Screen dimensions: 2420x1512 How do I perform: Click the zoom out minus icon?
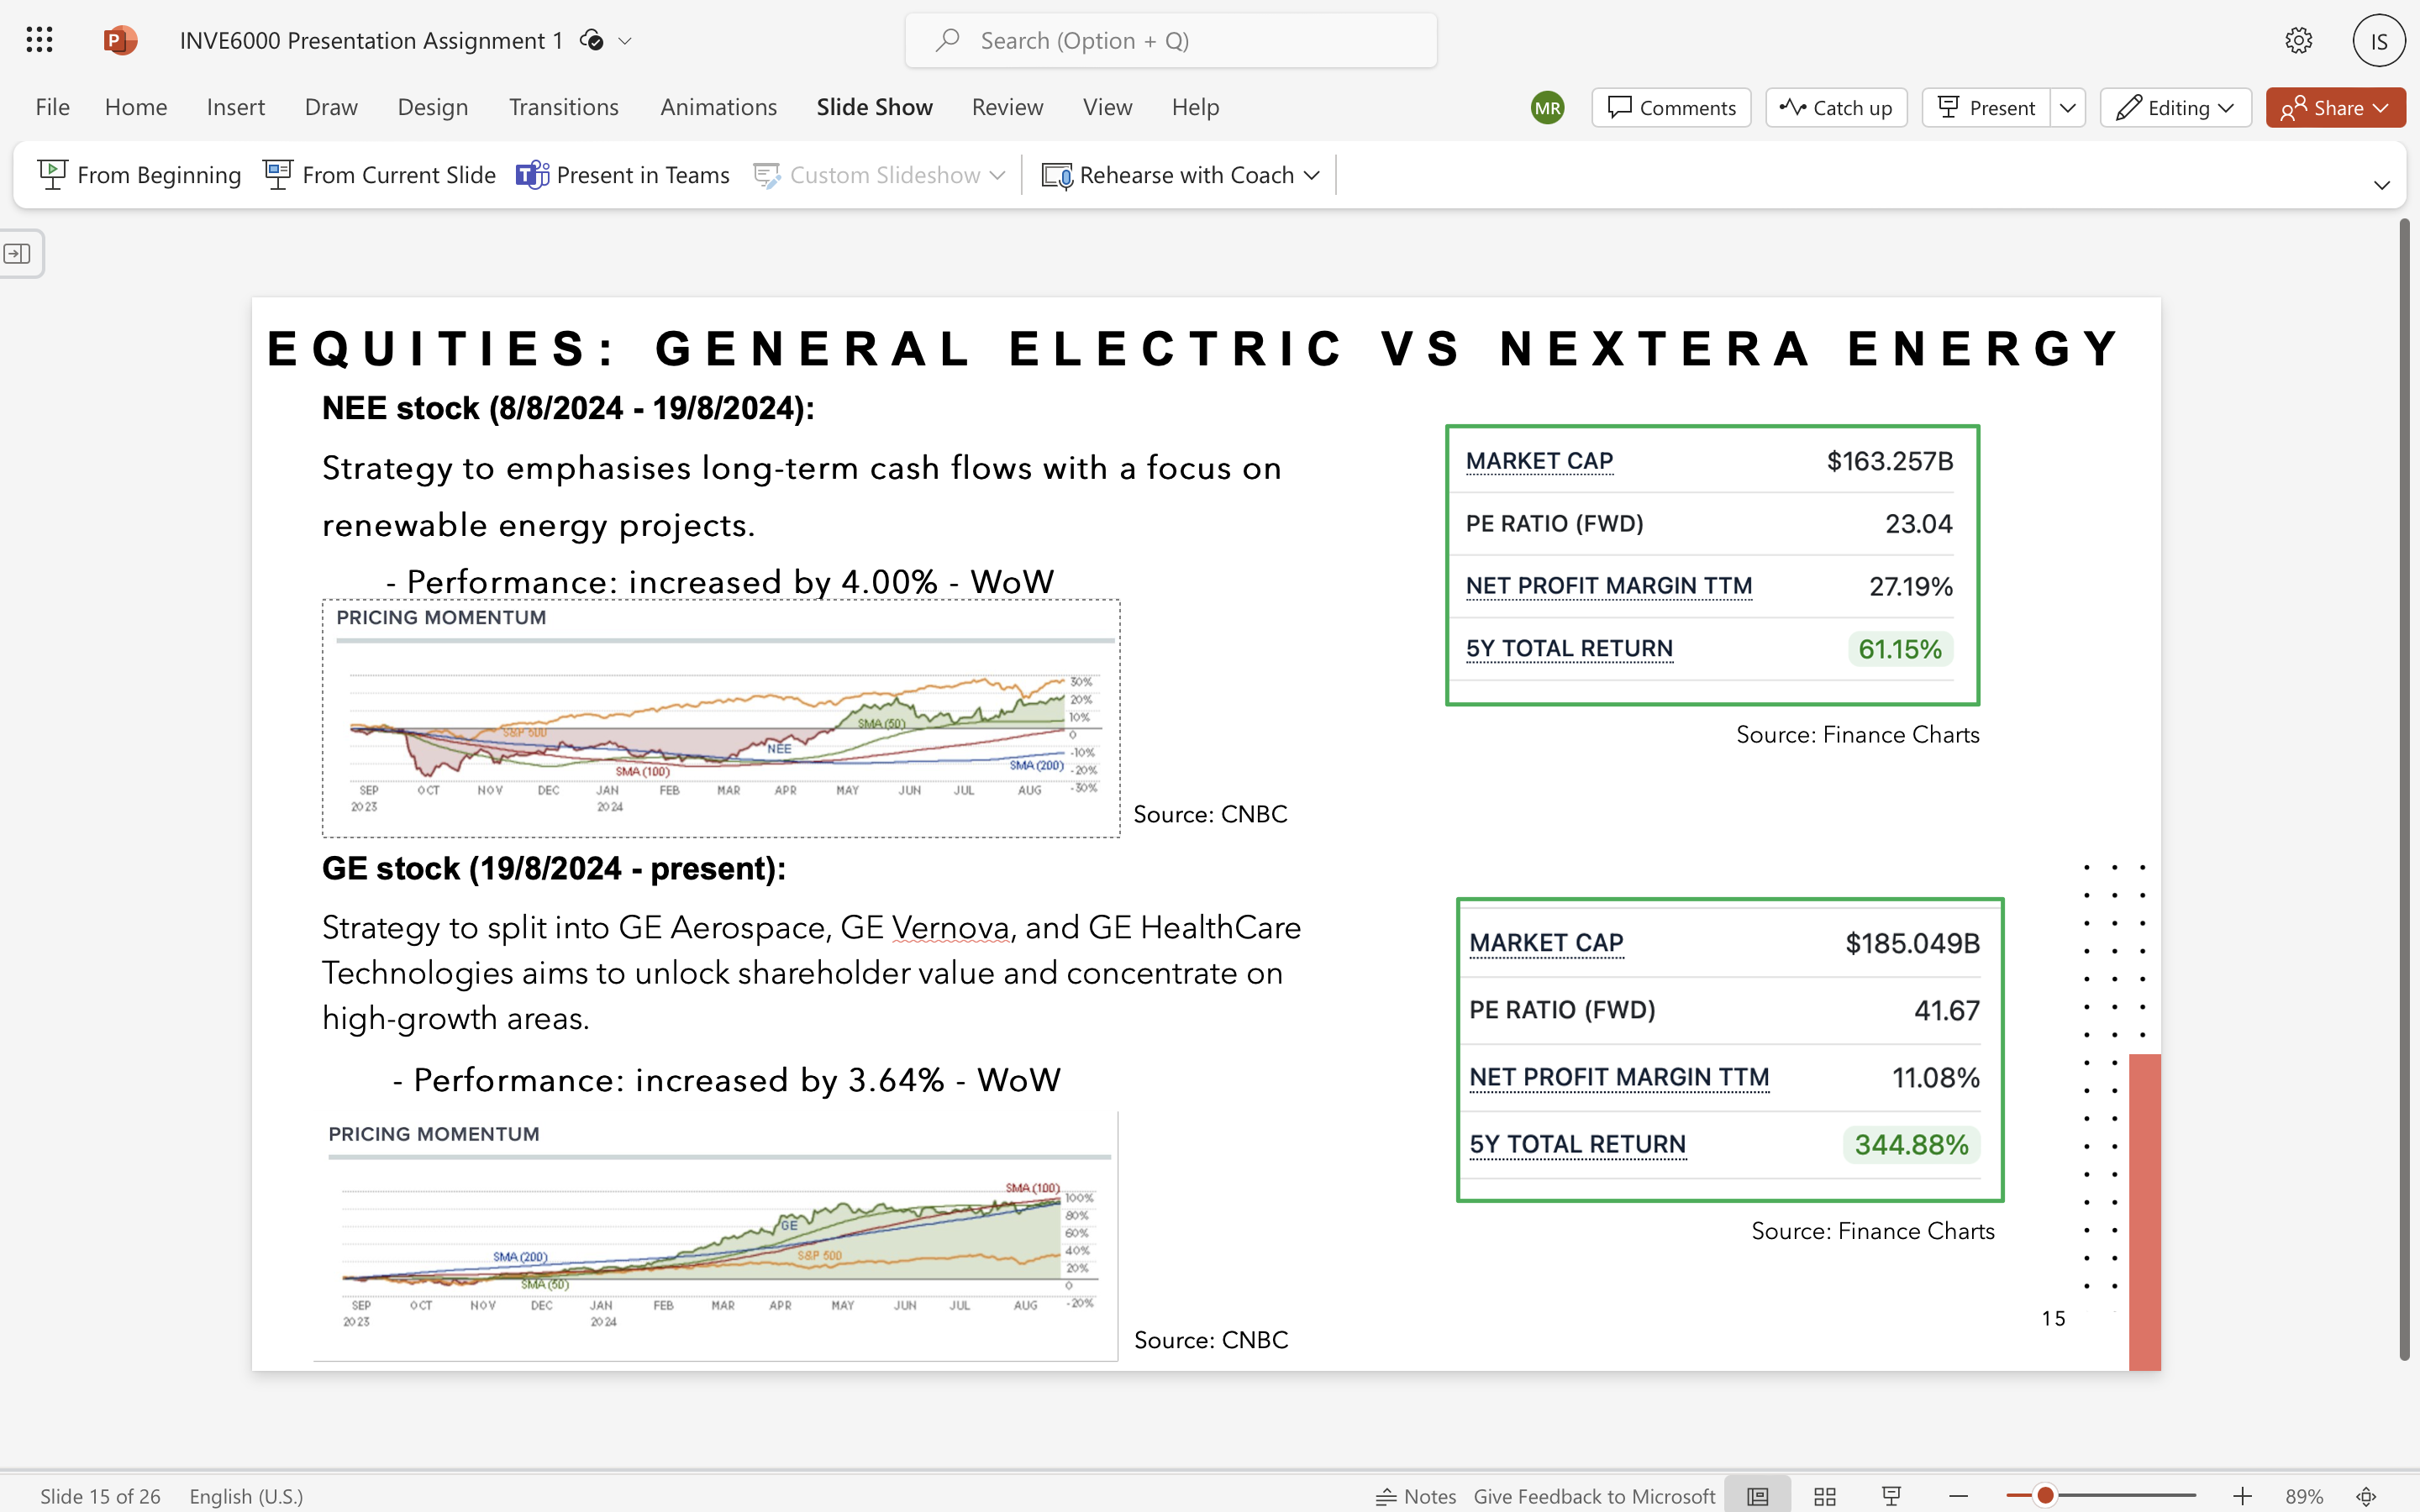[x=1959, y=1496]
